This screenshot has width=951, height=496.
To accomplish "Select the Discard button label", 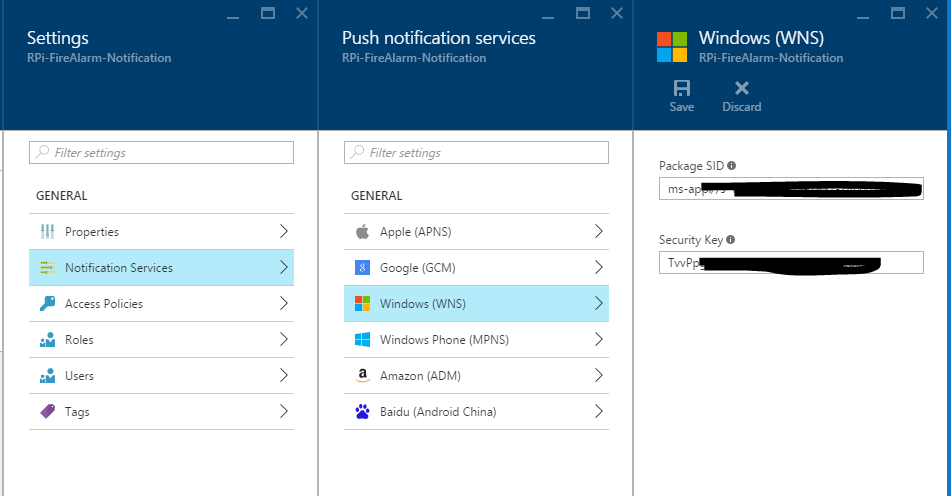I will [741, 107].
